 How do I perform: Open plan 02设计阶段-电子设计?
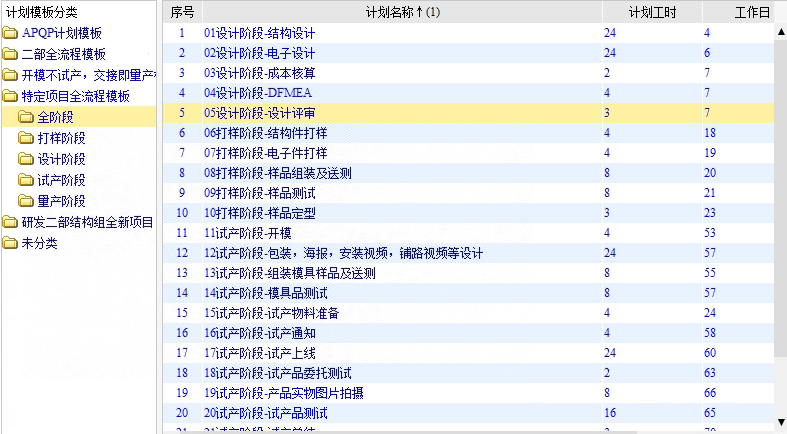point(259,53)
